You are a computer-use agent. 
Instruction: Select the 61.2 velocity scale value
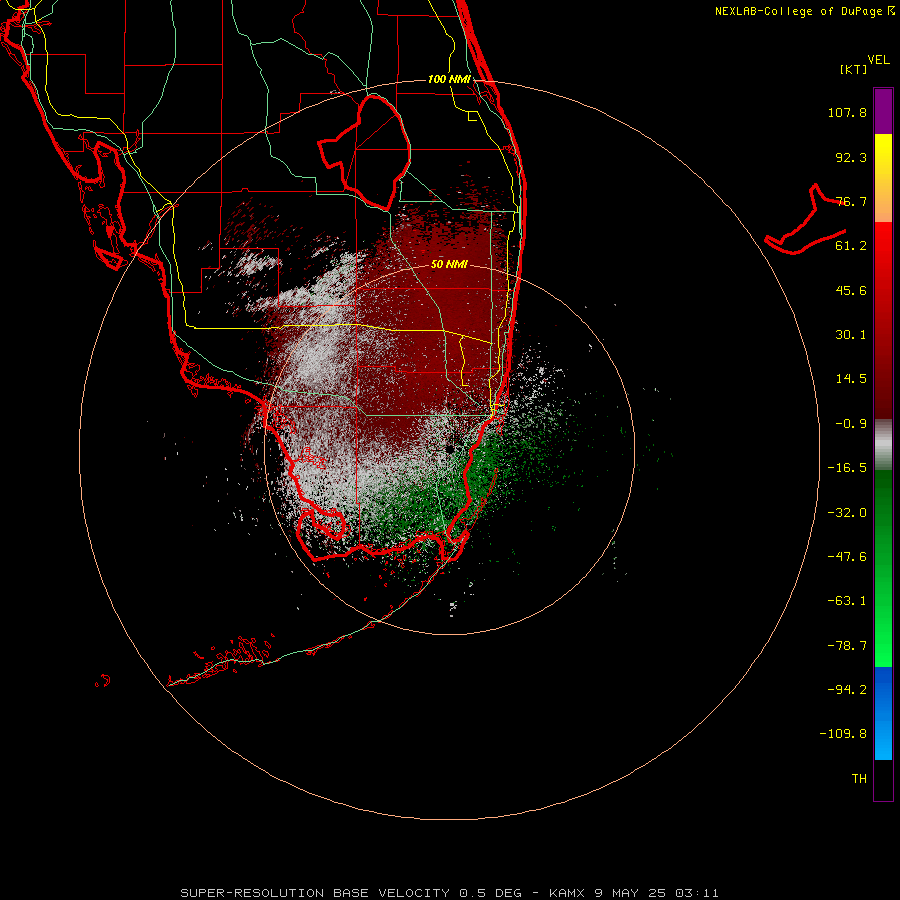pos(851,246)
